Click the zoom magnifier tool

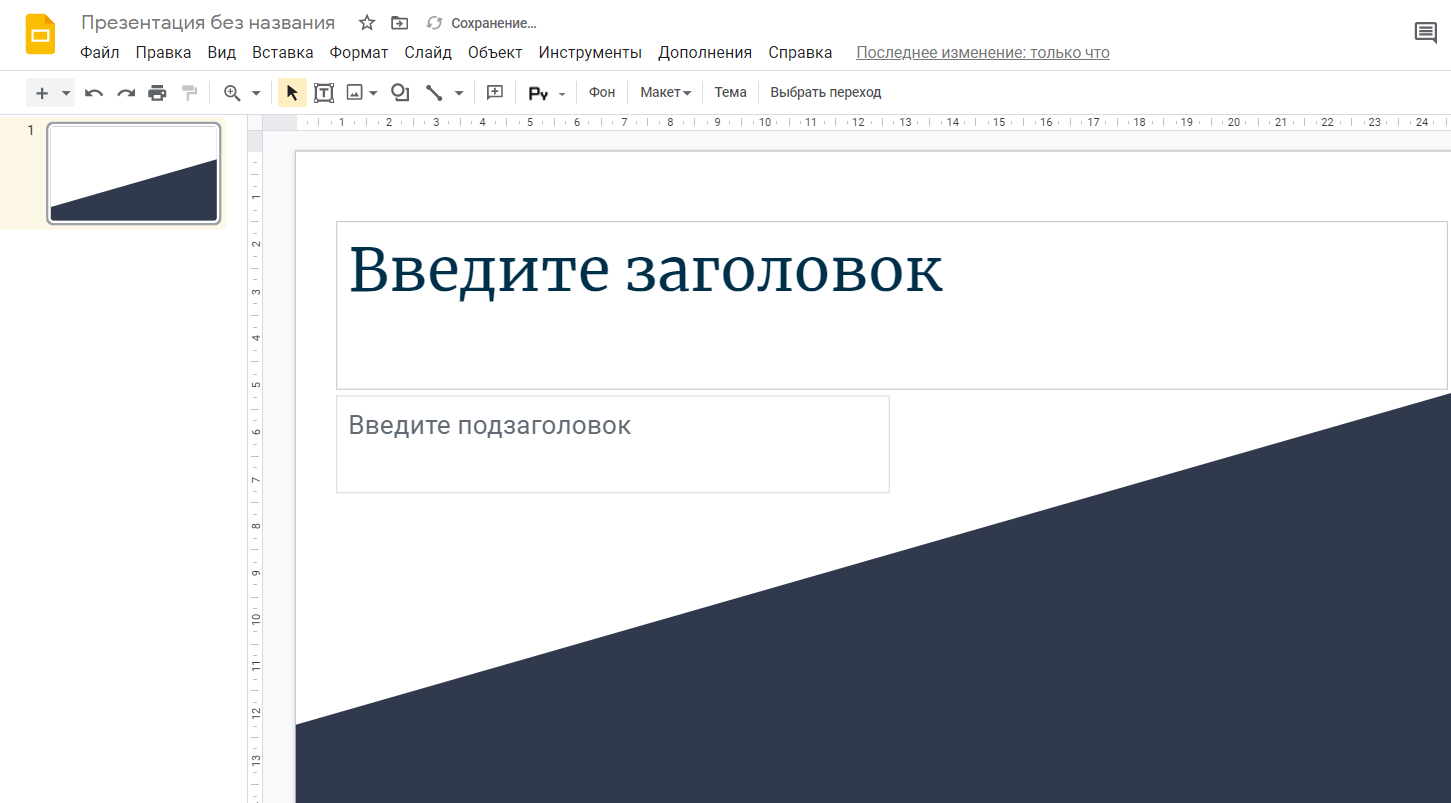click(232, 93)
